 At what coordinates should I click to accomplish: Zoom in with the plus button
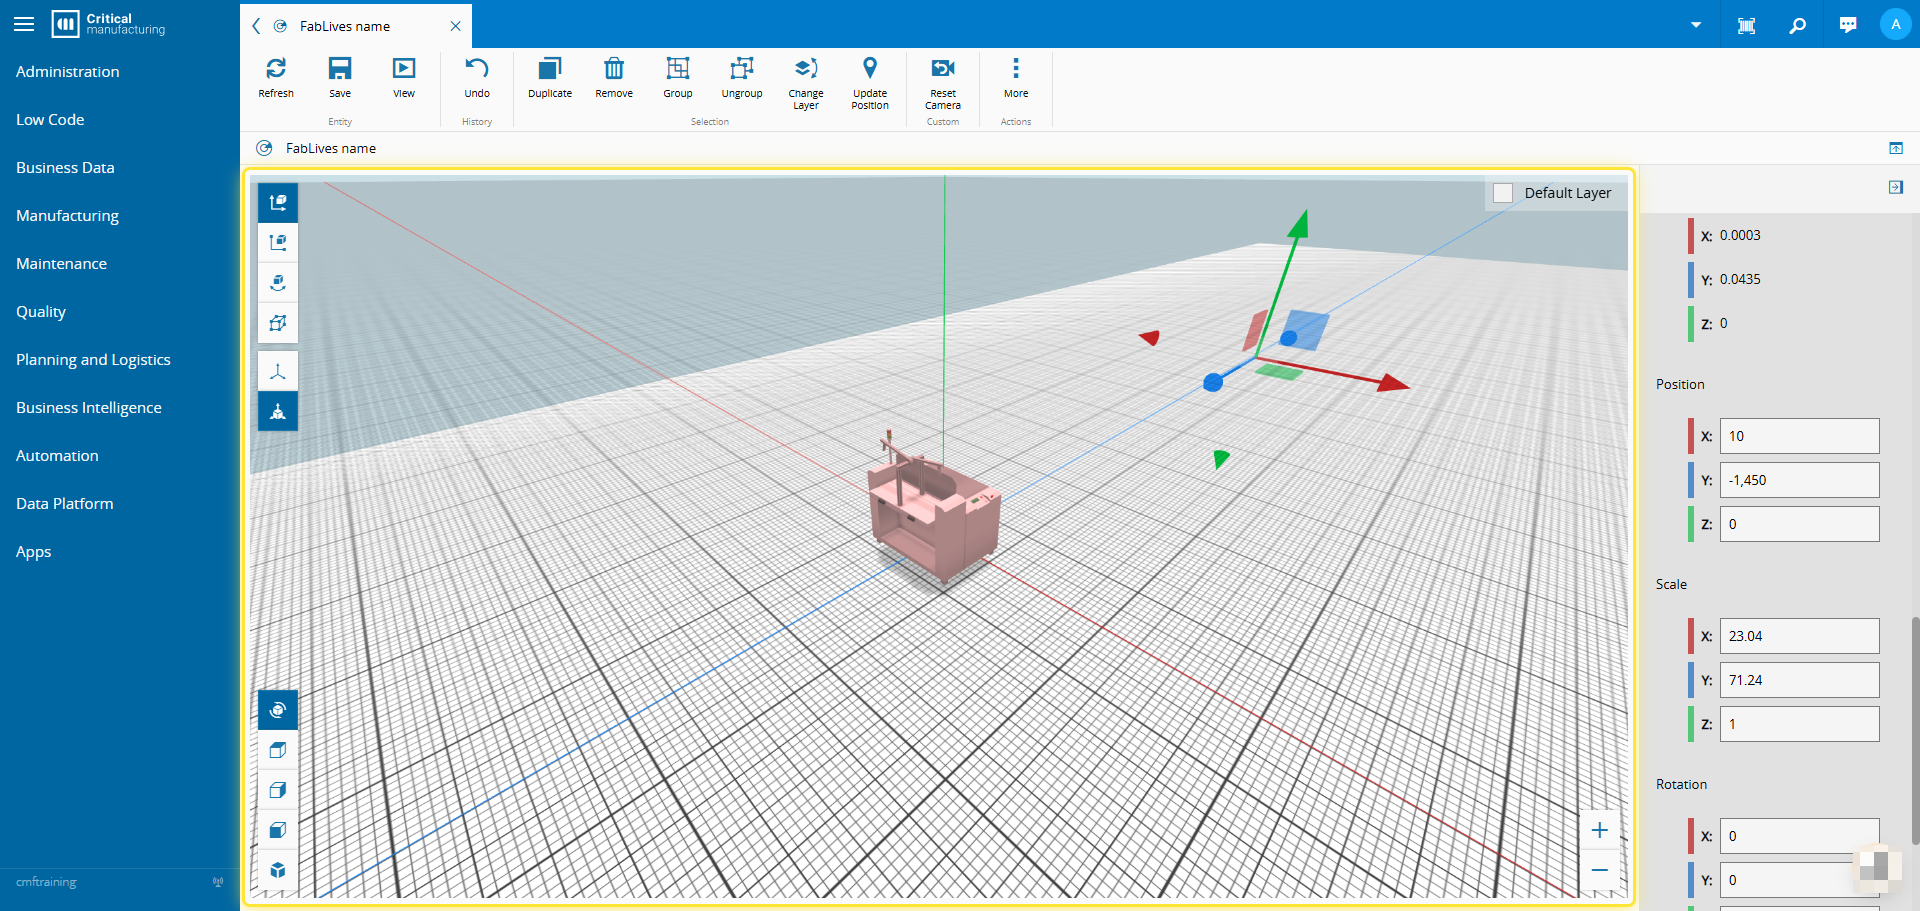point(1599,830)
